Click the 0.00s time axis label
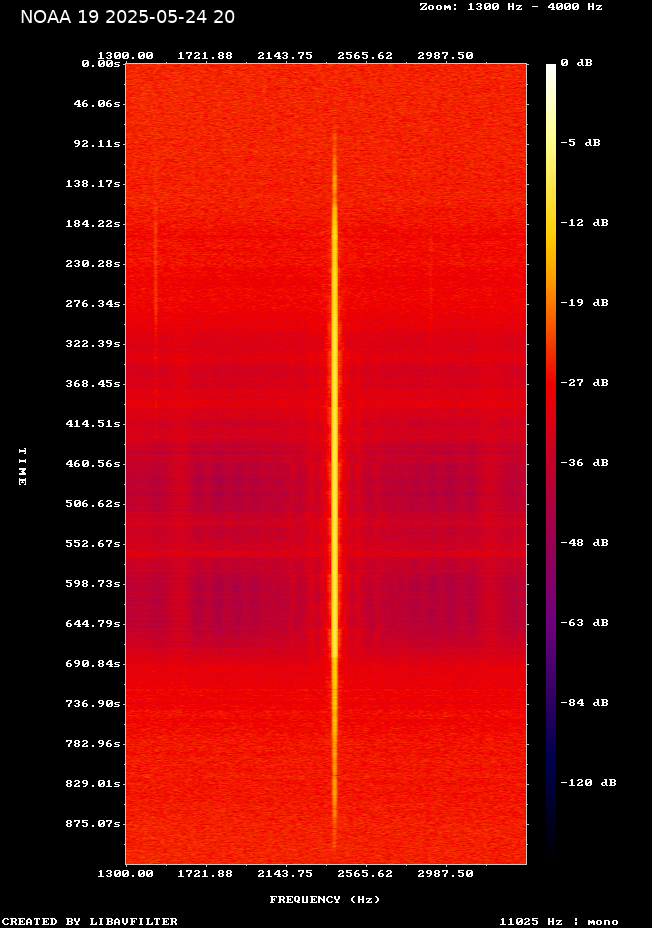The width and height of the screenshot is (652, 928). click(x=101, y=63)
